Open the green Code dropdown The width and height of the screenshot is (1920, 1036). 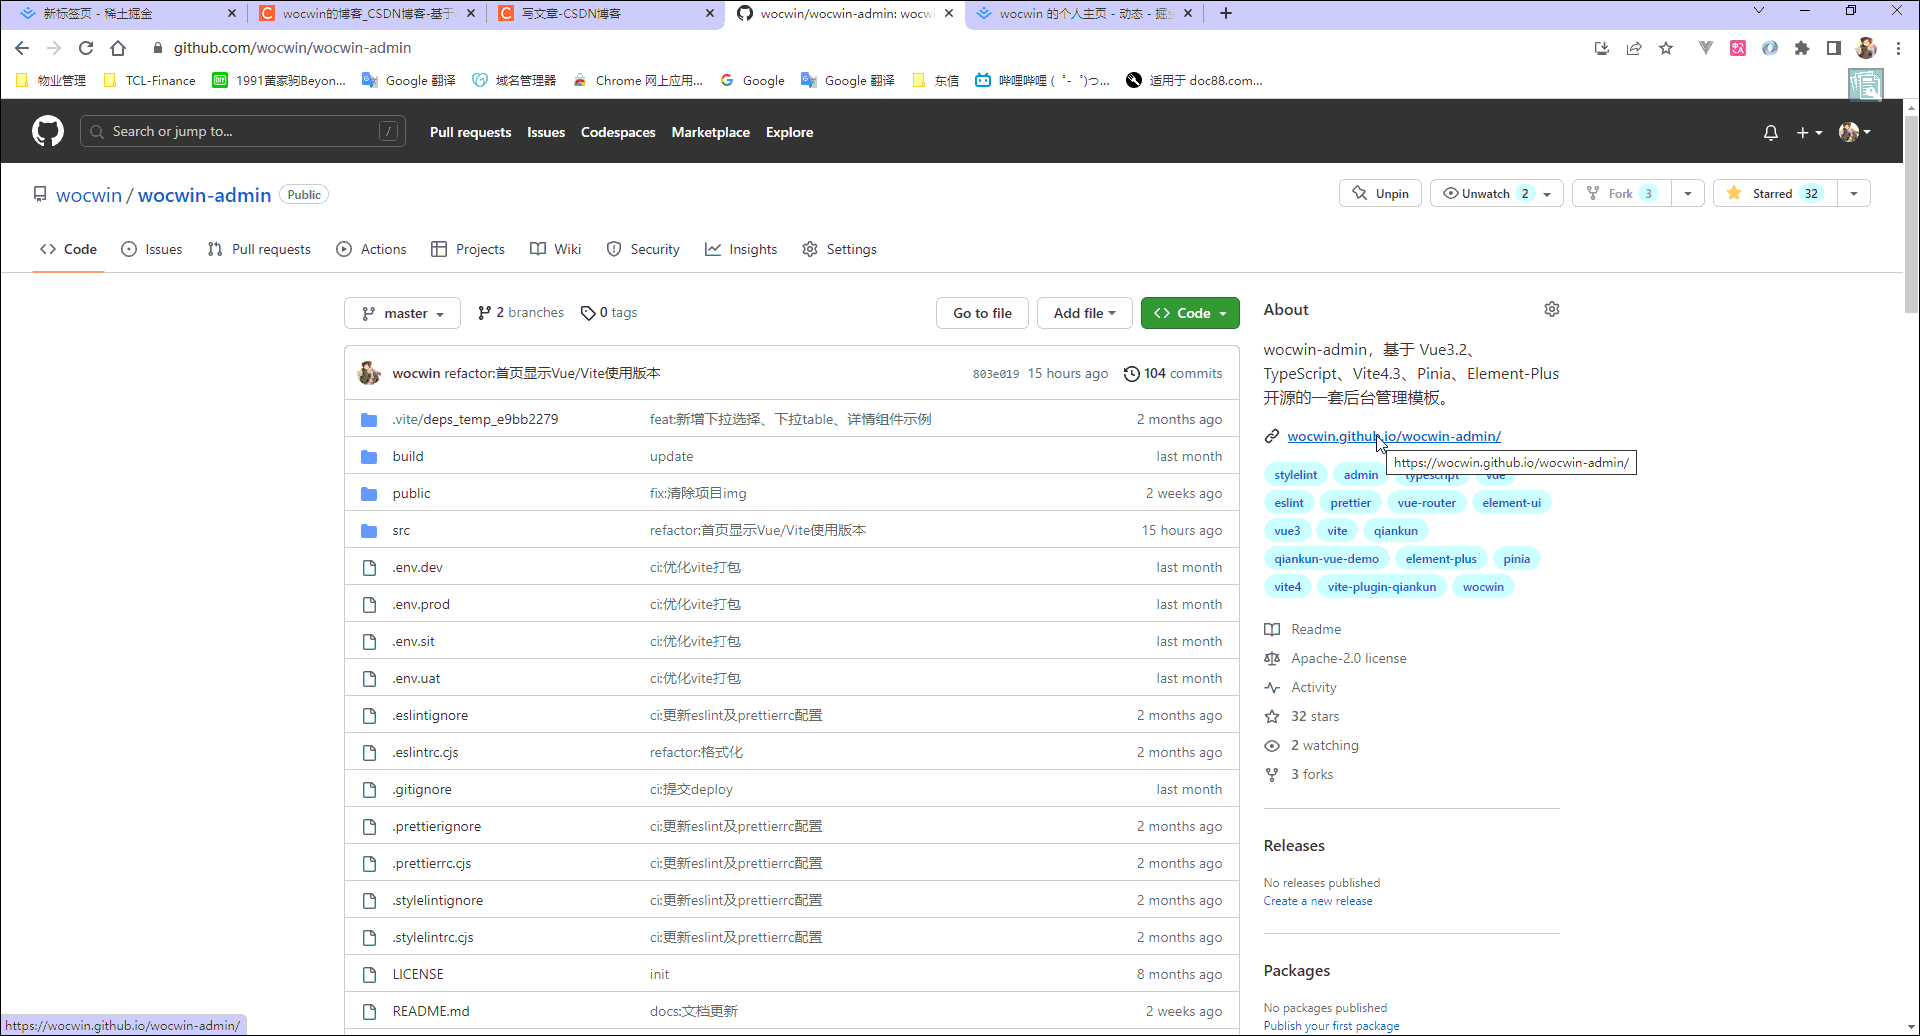point(1190,313)
